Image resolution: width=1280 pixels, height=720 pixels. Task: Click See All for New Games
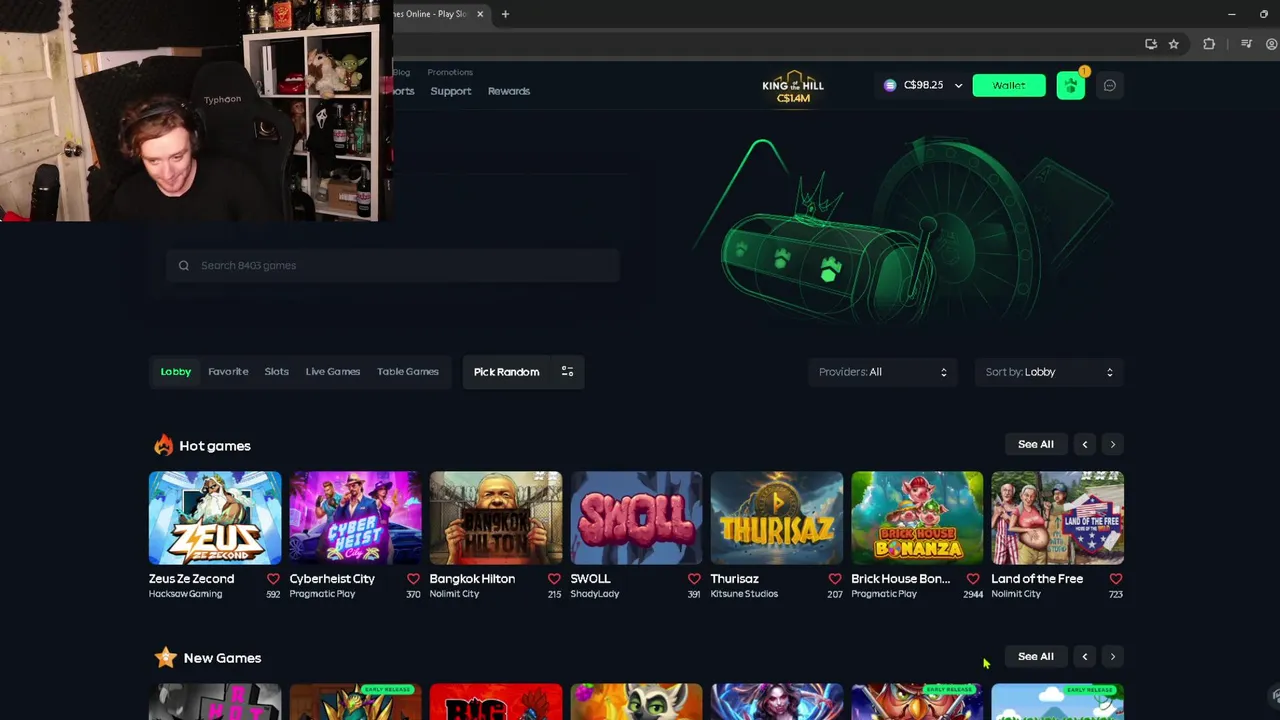(x=1035, y=656)
